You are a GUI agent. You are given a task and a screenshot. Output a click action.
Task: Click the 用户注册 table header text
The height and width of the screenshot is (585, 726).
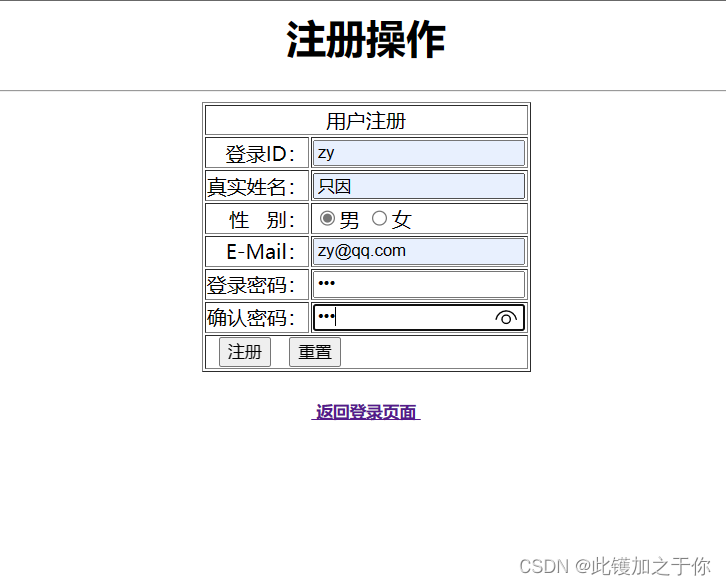(366, 121)
